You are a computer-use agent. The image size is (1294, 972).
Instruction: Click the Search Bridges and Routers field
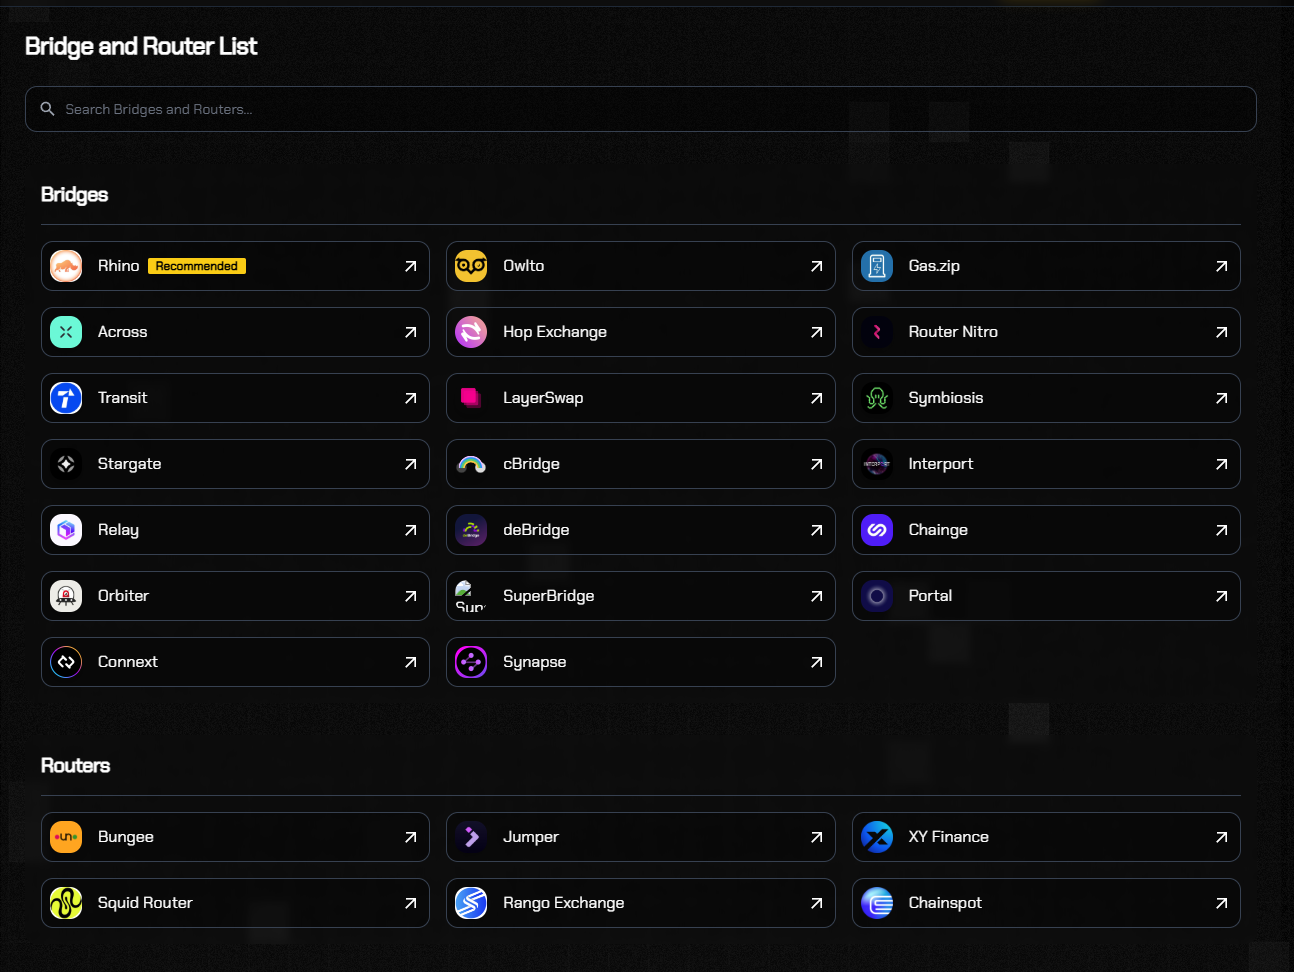[x=640, y=109]
